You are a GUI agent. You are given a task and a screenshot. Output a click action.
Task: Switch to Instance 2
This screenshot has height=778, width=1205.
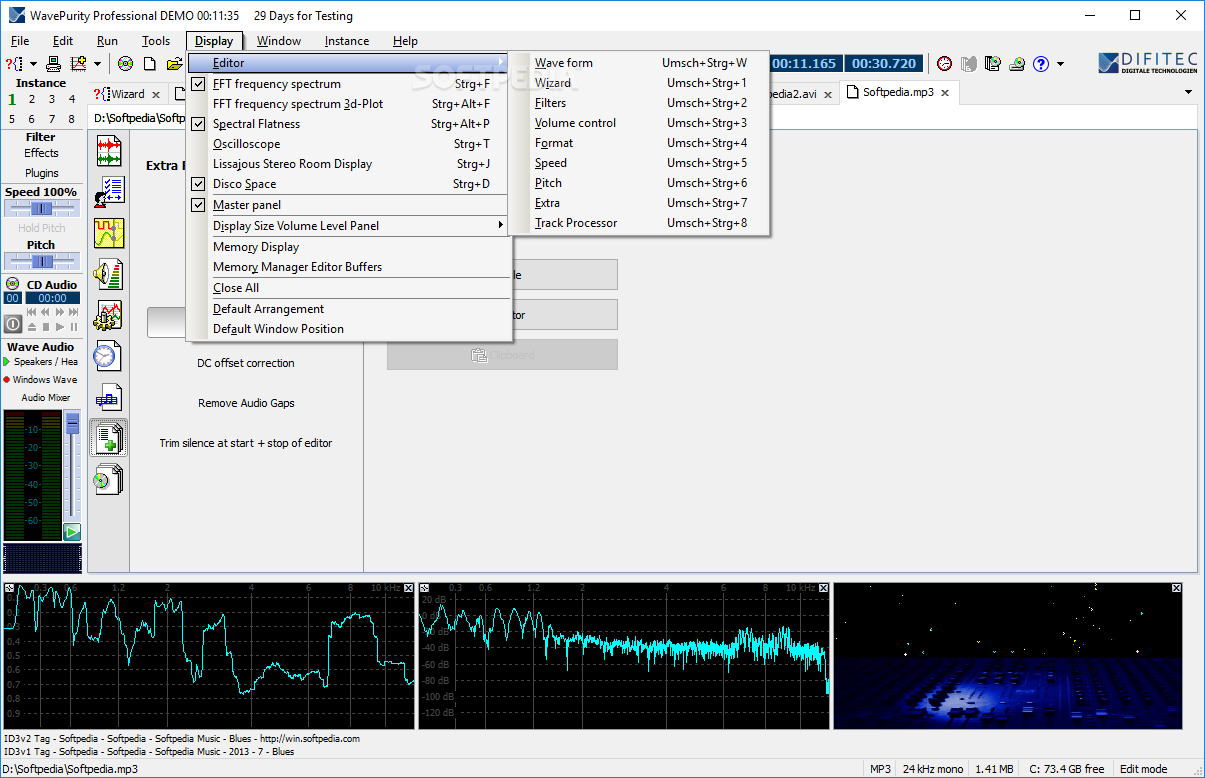tap(32, 99)
